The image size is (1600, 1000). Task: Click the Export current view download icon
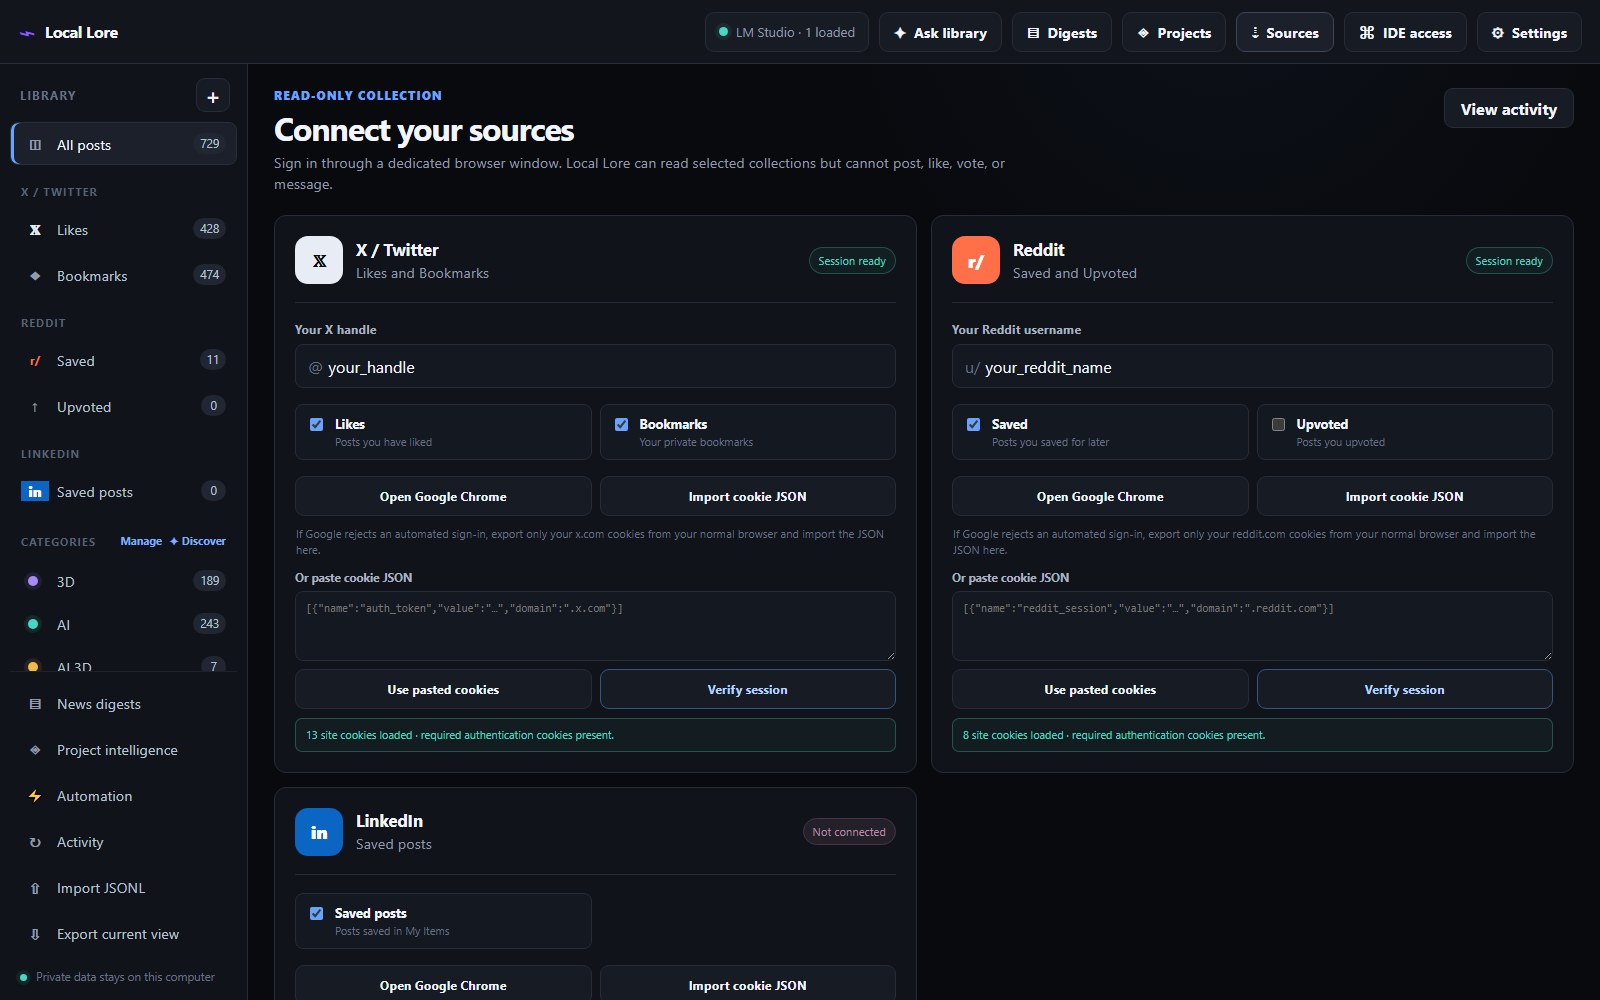click(x=35, y=934)
